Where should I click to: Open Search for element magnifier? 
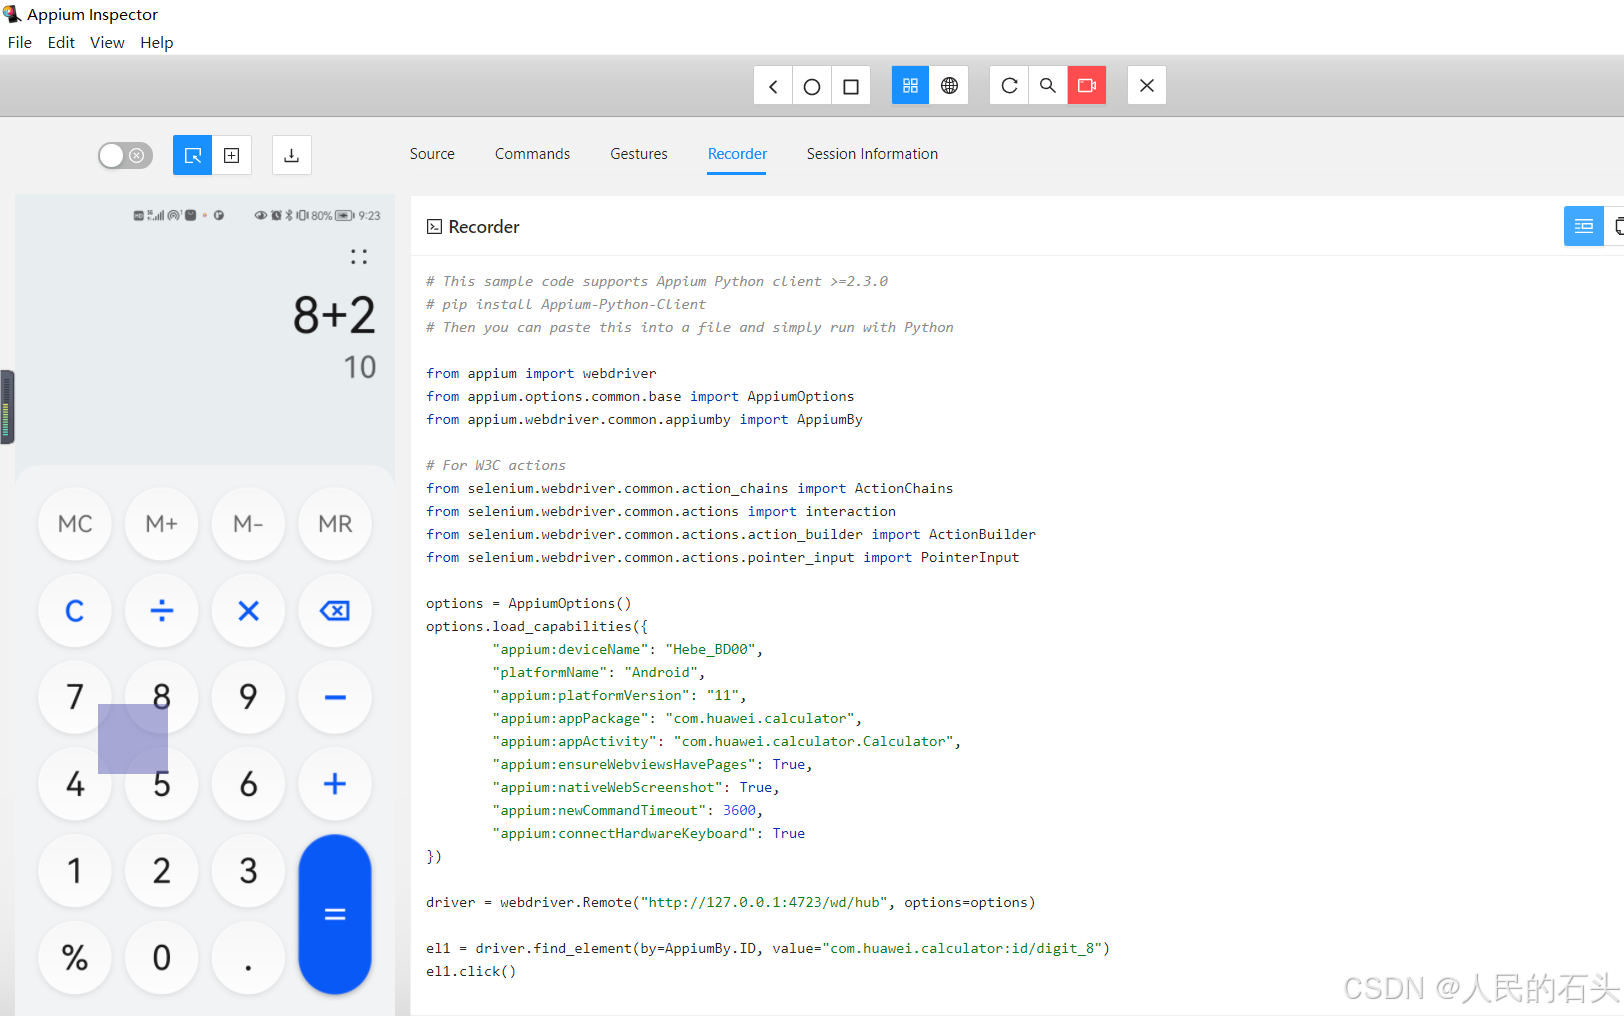[x=1047, y=86]
